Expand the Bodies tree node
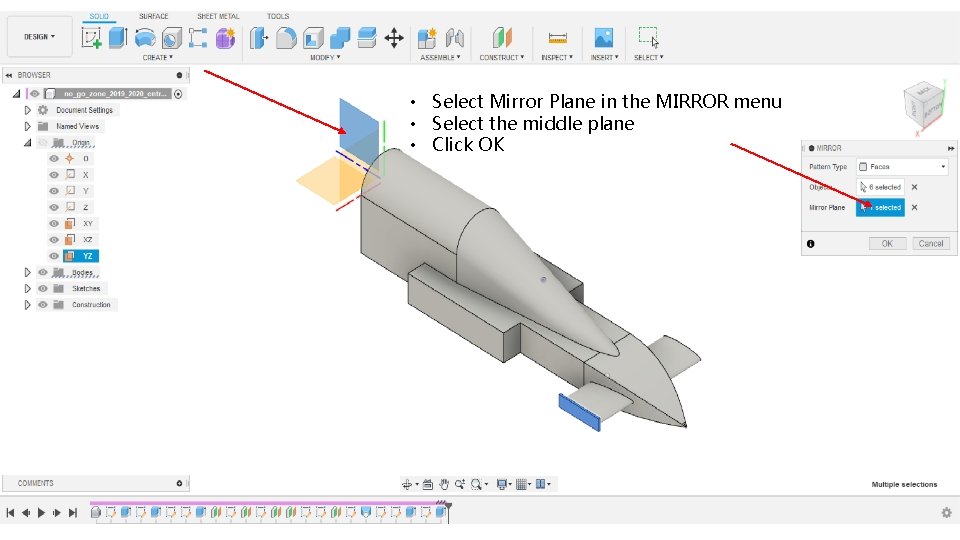The height and width of the screenshot is (540, 960). click(27, 272)
